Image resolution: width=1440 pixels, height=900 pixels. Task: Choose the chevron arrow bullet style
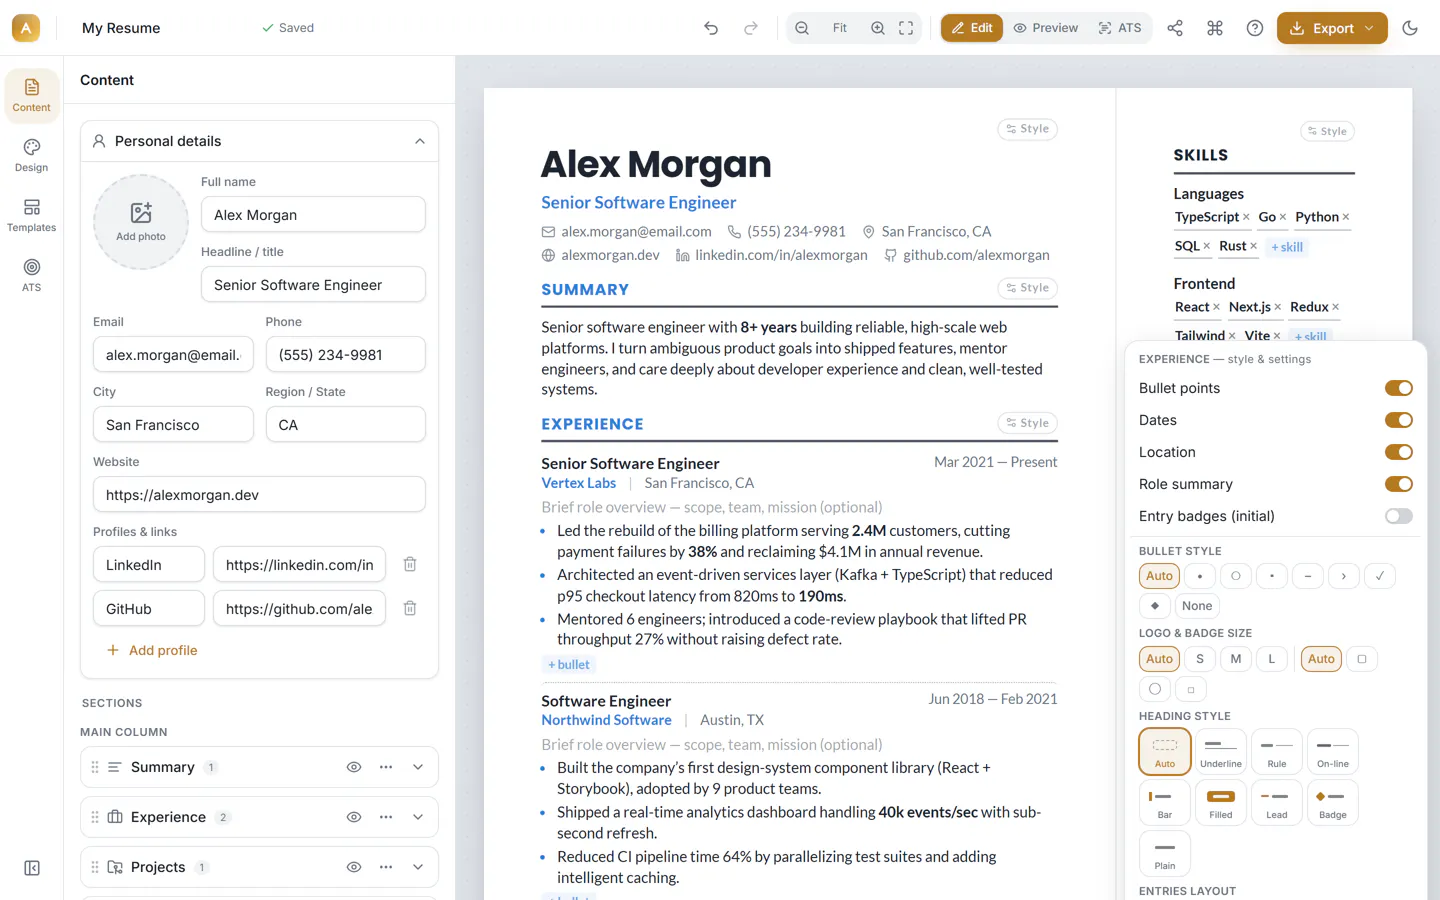[1343, 576]
